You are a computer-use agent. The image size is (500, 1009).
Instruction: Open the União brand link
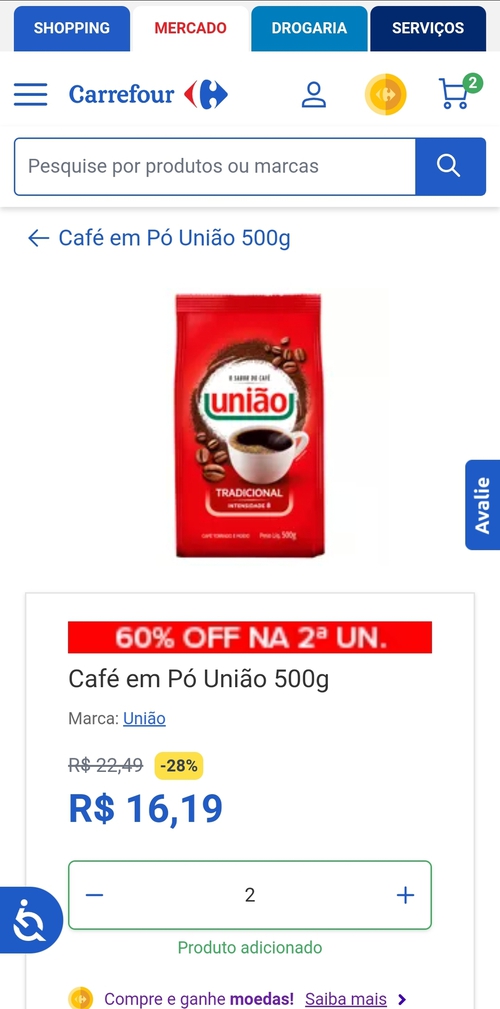(x=144, y=718)
